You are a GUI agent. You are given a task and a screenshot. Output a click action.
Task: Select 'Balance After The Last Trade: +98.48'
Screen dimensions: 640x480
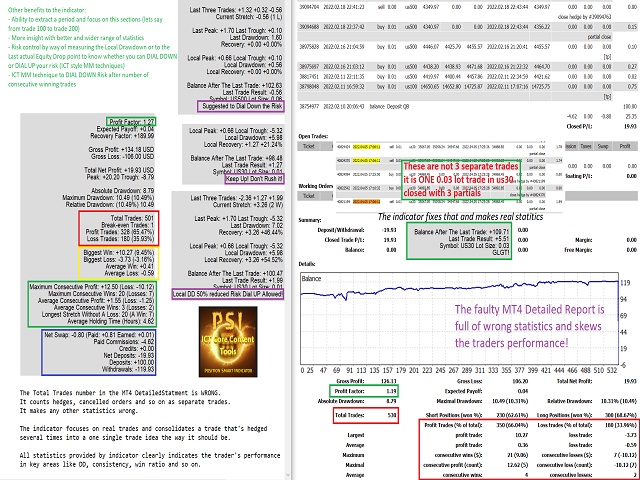pyautogui.click(x=236, y=158)
